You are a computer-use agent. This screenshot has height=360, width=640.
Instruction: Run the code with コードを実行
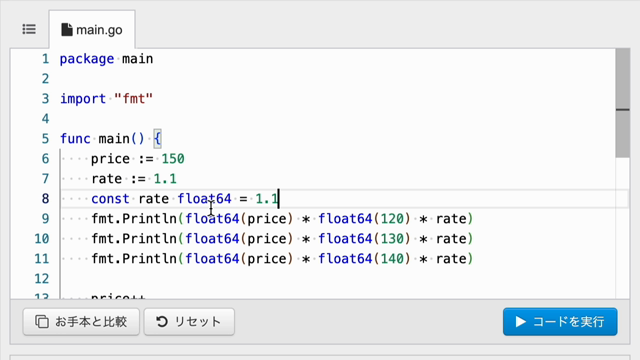(560, 322)
